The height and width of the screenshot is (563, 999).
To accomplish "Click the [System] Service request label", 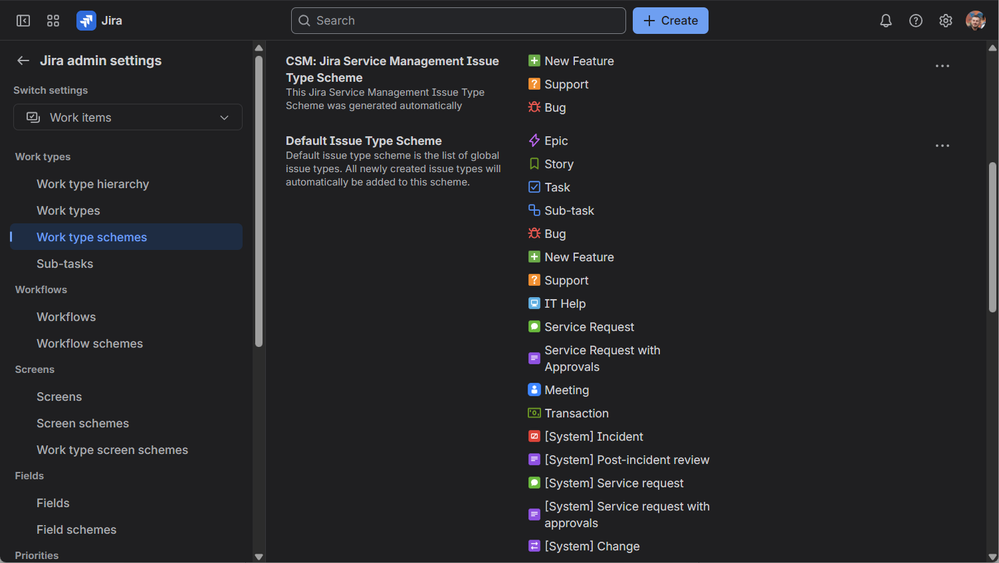I will (x=614, y=483).
